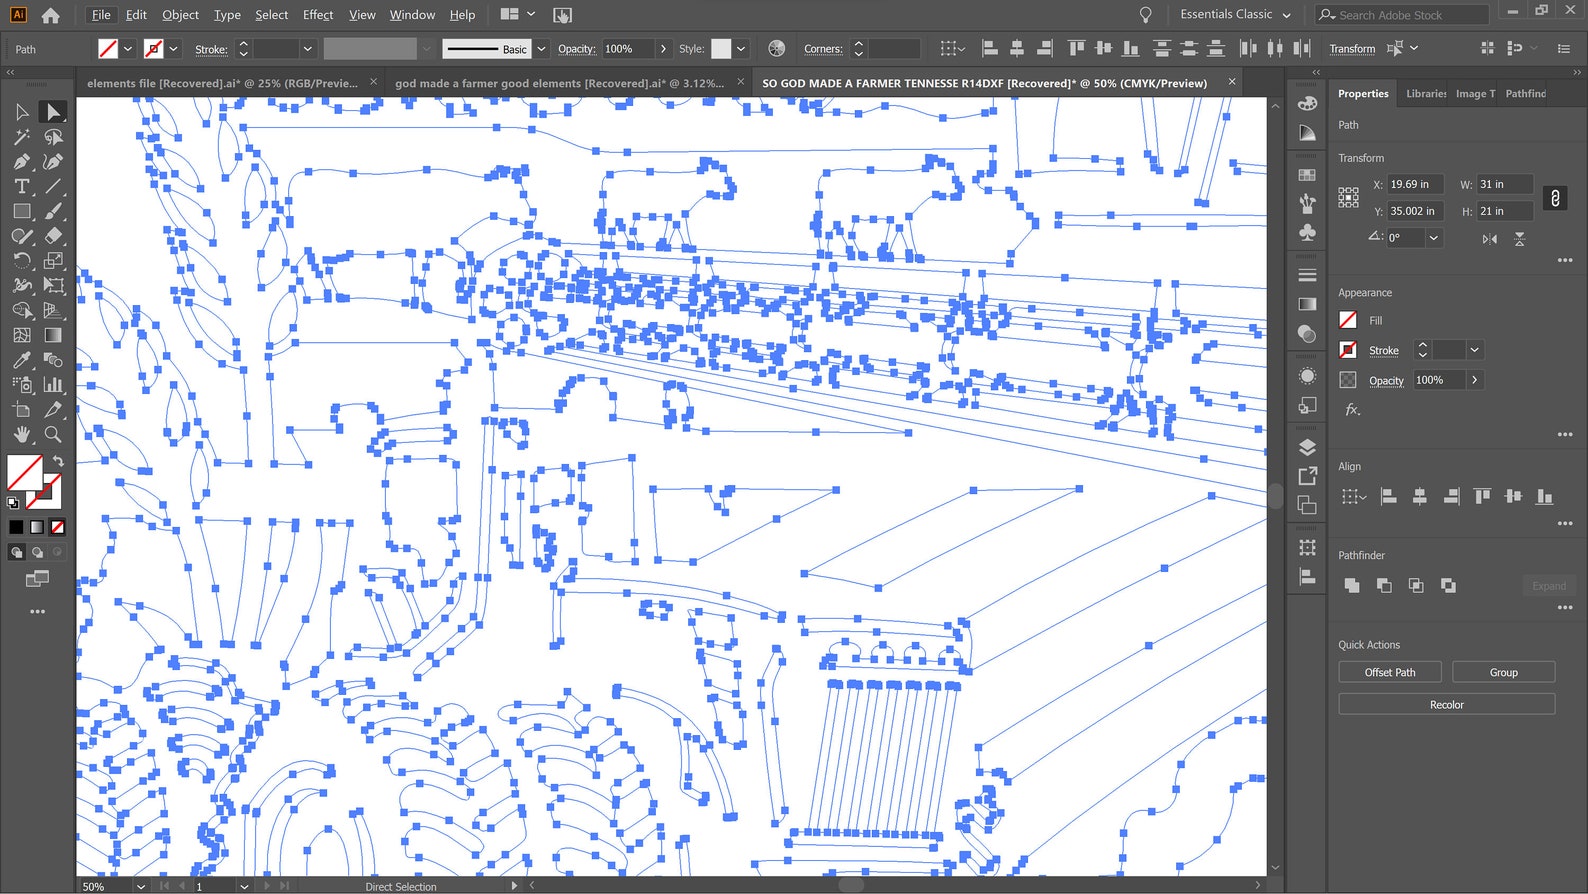Set color mode to None
This screenshot has height=894, width=1588.
coord(58,527)
